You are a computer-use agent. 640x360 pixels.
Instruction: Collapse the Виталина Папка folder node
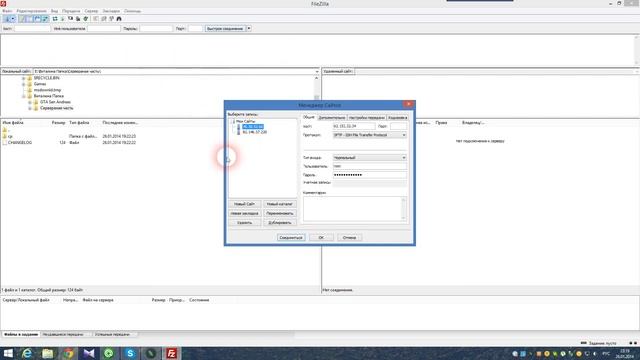click(24, 96)
